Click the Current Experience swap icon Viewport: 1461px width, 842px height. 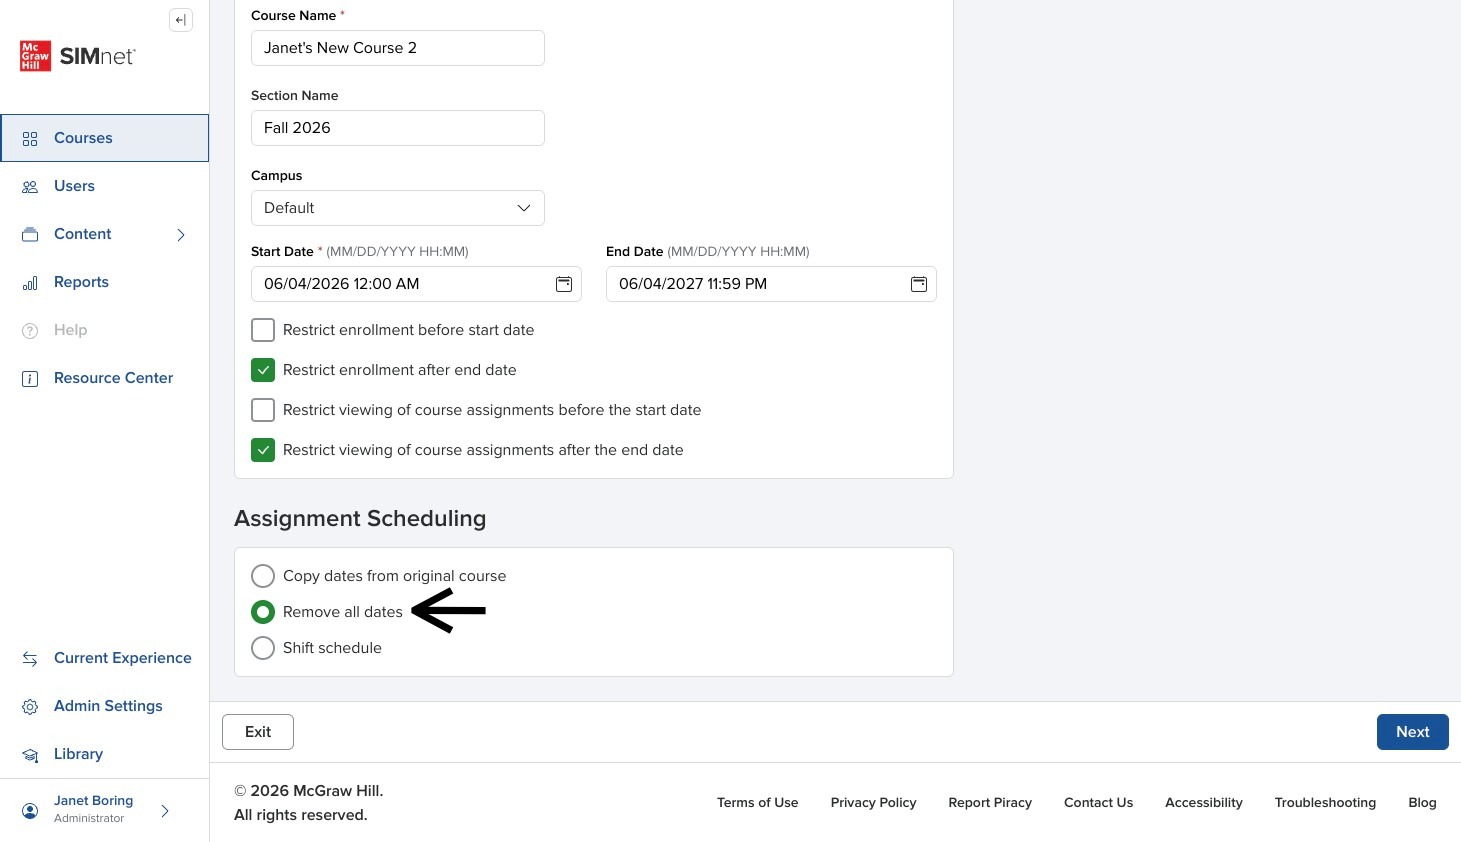[30, 659]
